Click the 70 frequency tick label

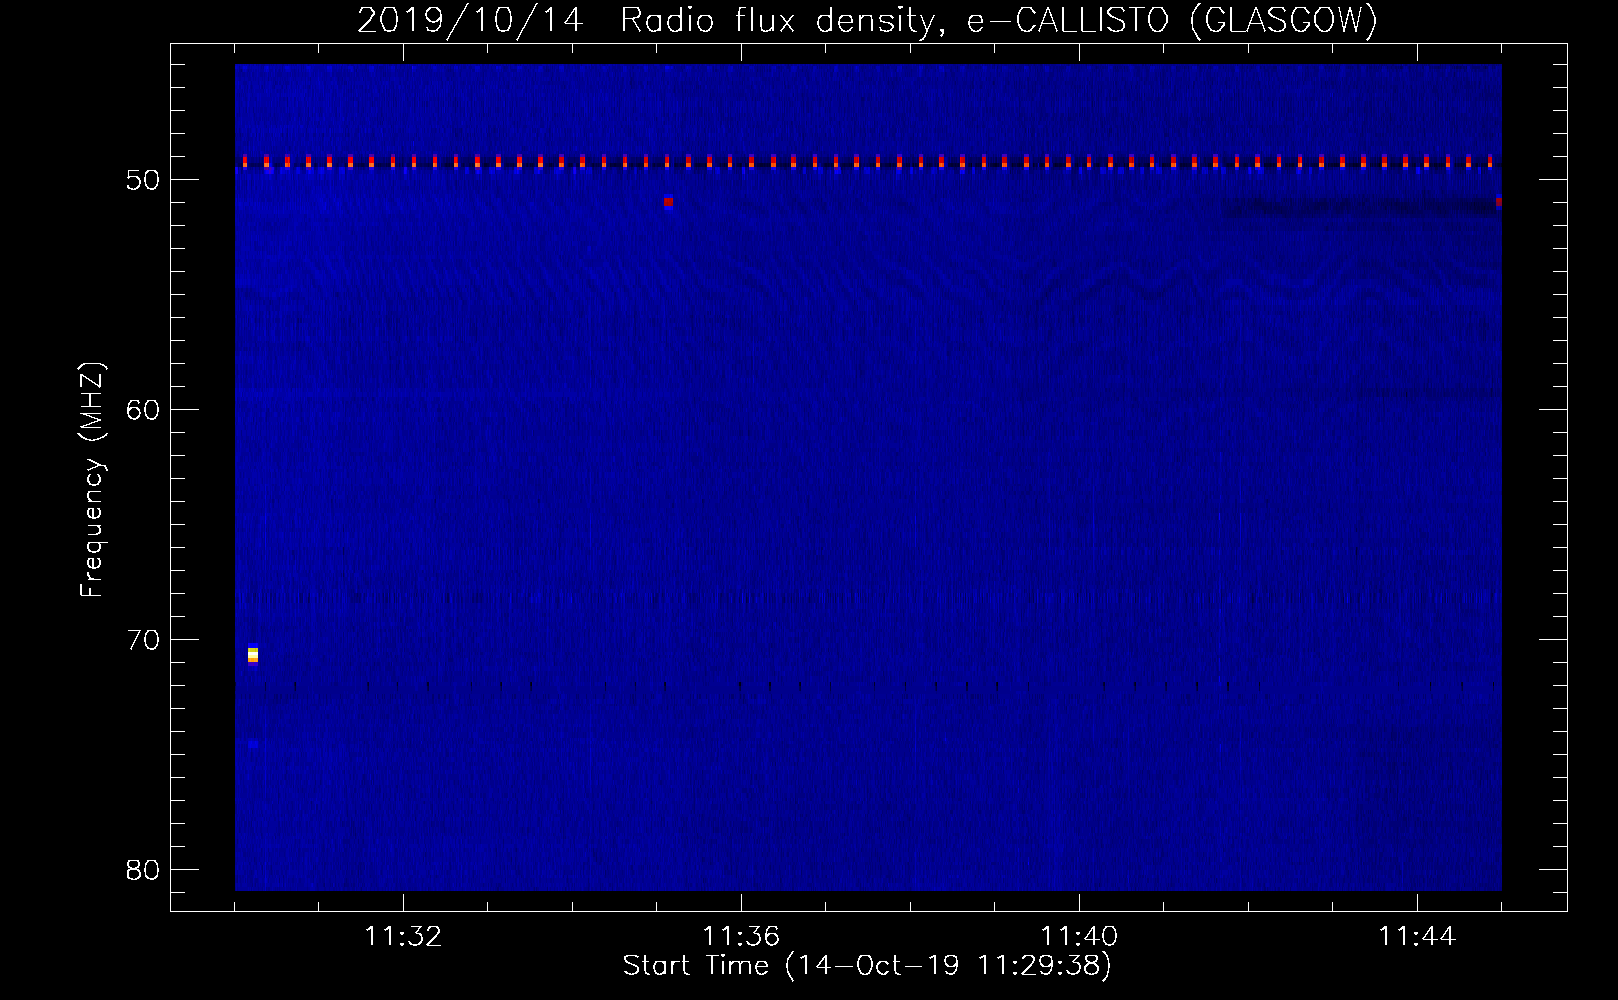point(143,640)
